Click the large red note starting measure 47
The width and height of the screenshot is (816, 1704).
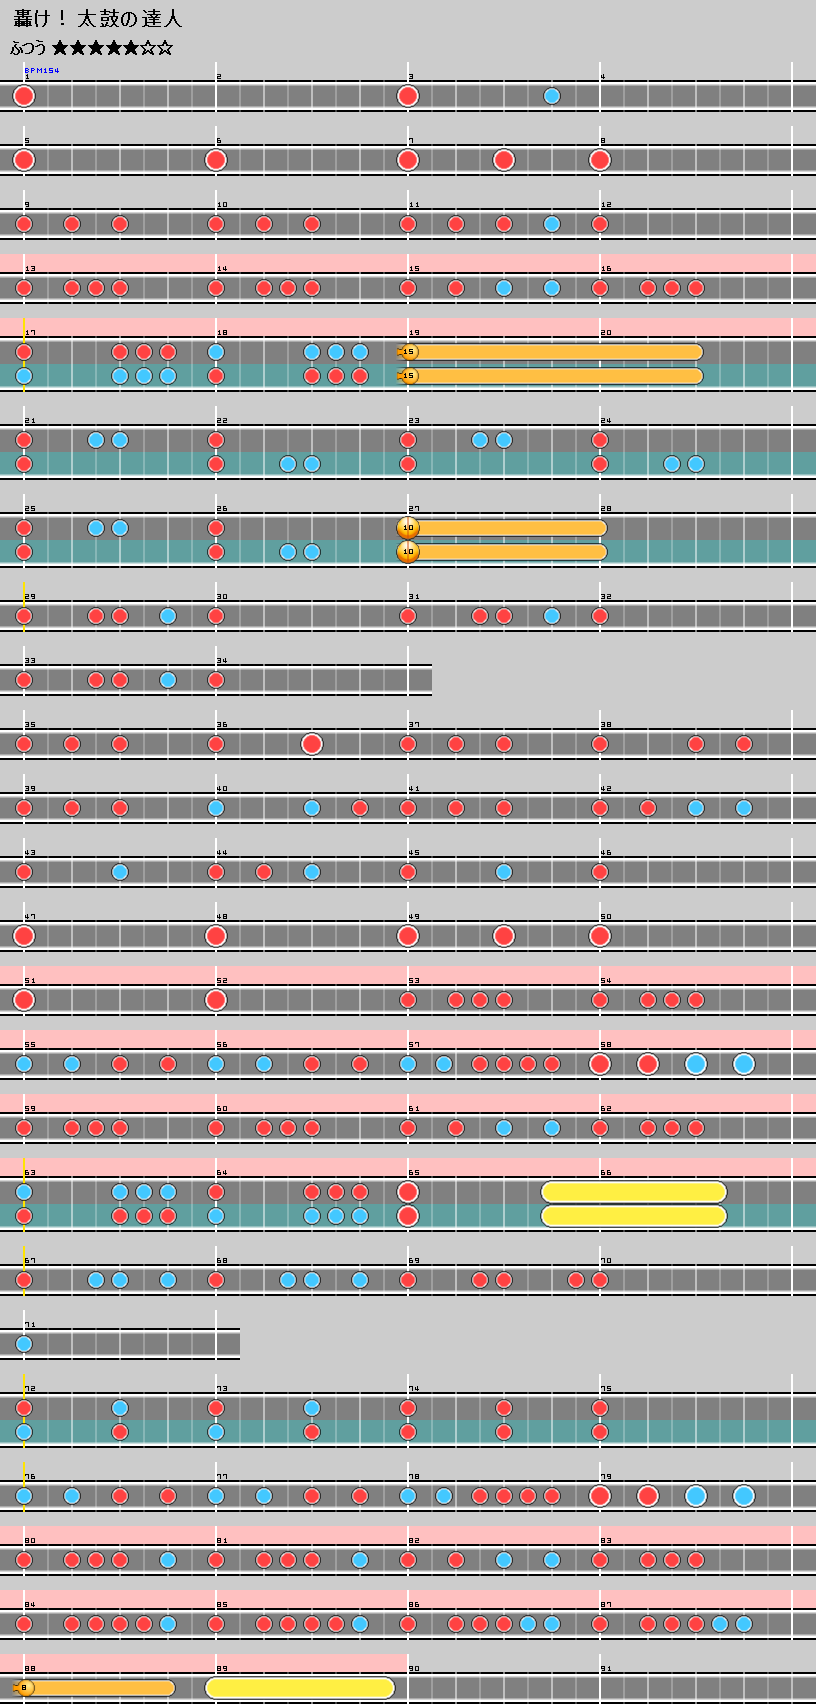pos(24,936)
